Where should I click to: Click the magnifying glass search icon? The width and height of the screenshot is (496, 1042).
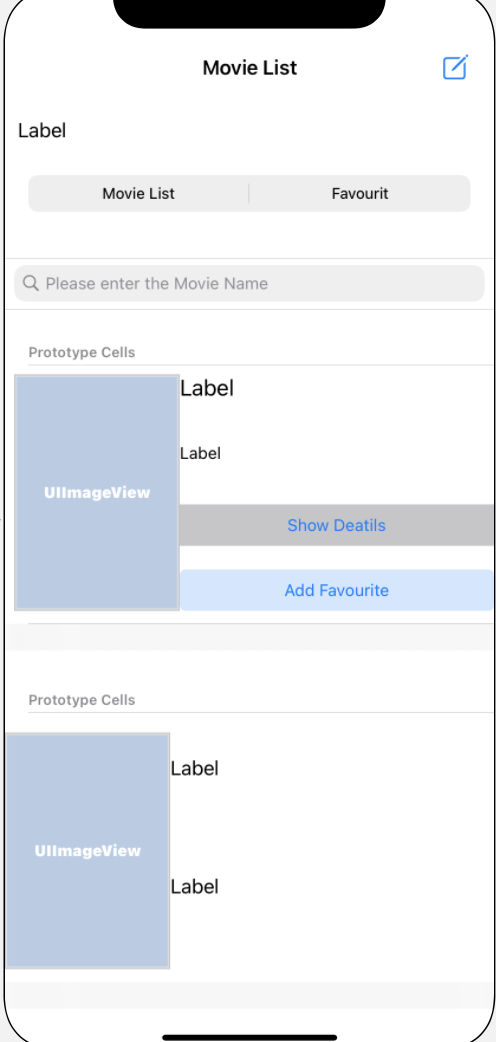[31, 283]
